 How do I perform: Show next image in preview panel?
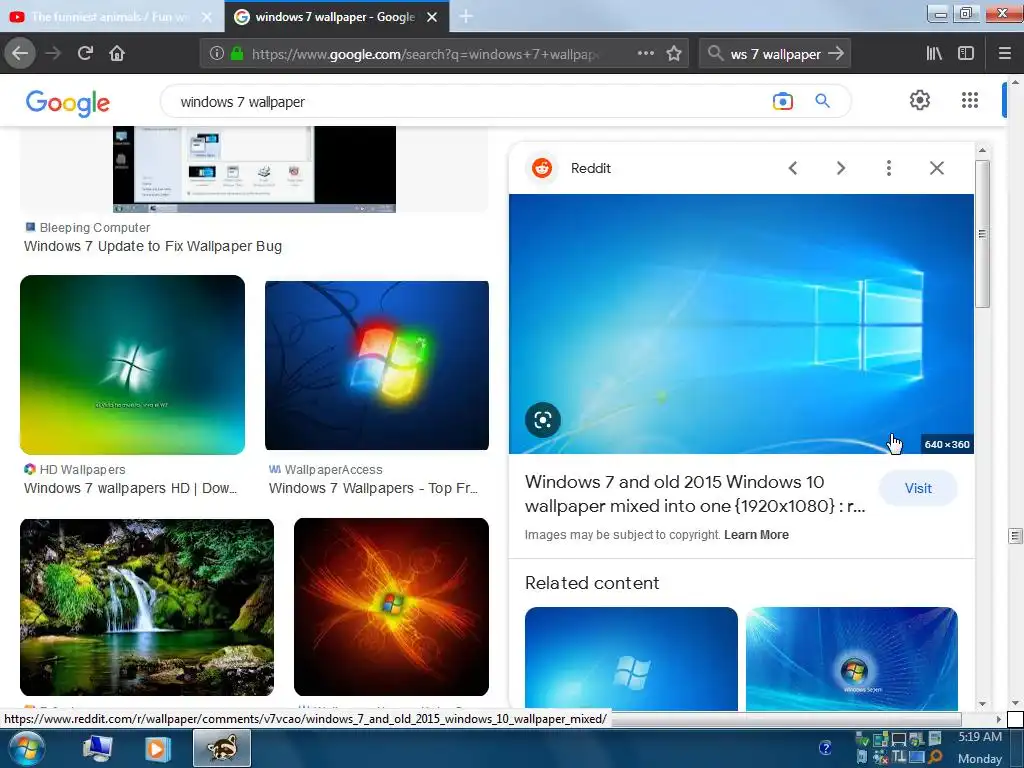tap(840, 168)
